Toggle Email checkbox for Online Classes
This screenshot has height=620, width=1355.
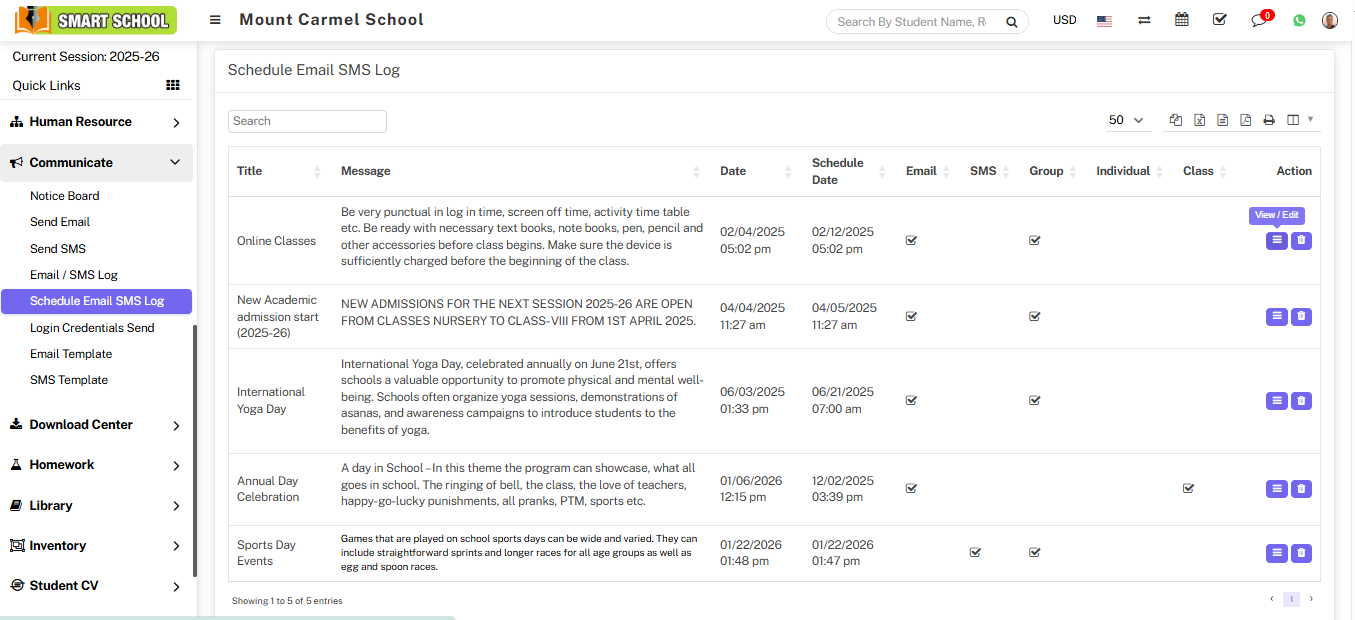[x=911, y=240]
